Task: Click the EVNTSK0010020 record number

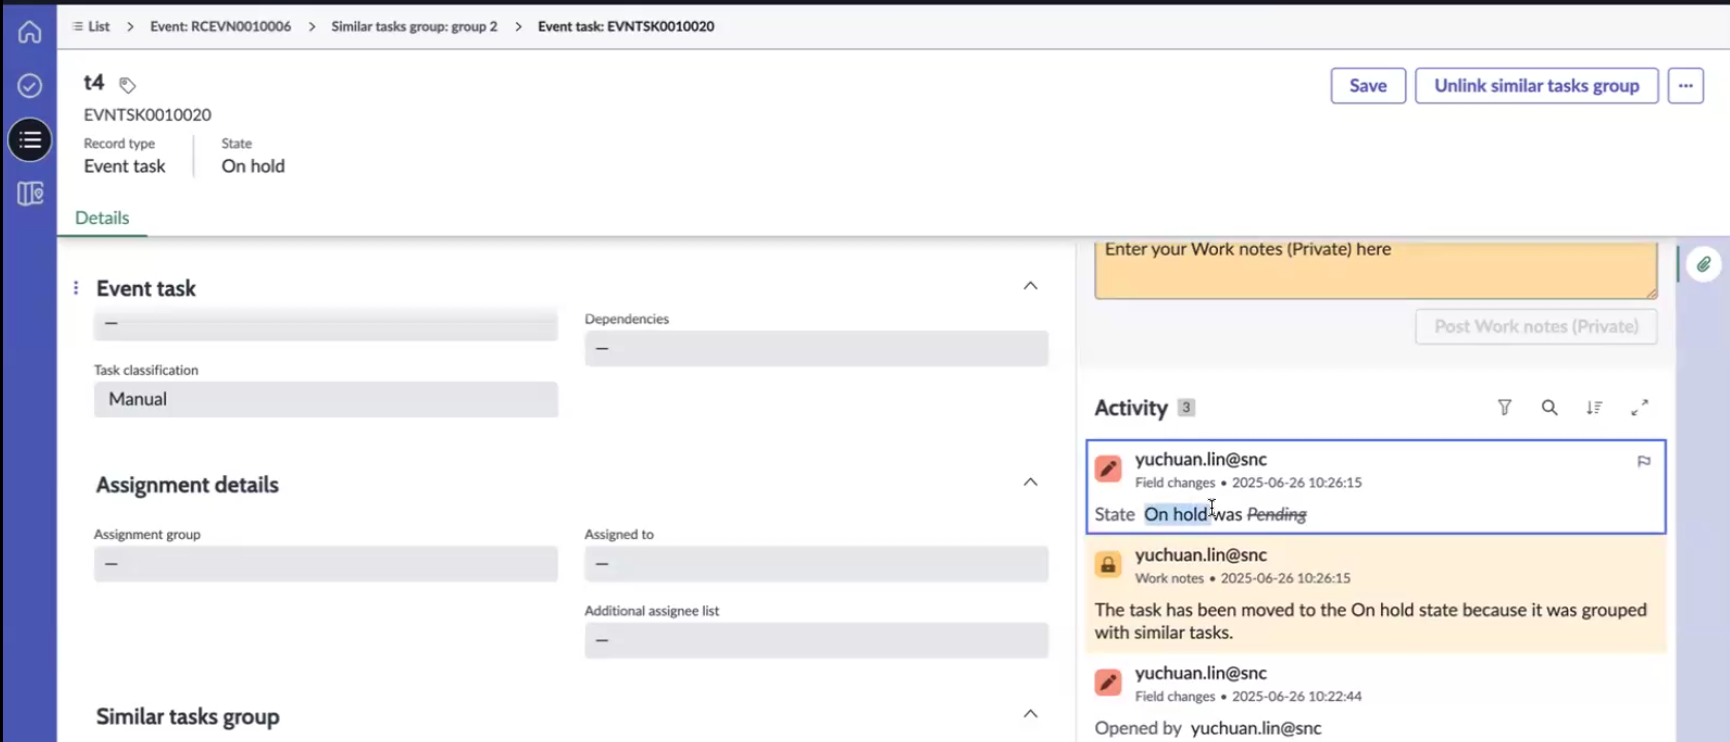Action: [147, 115]
